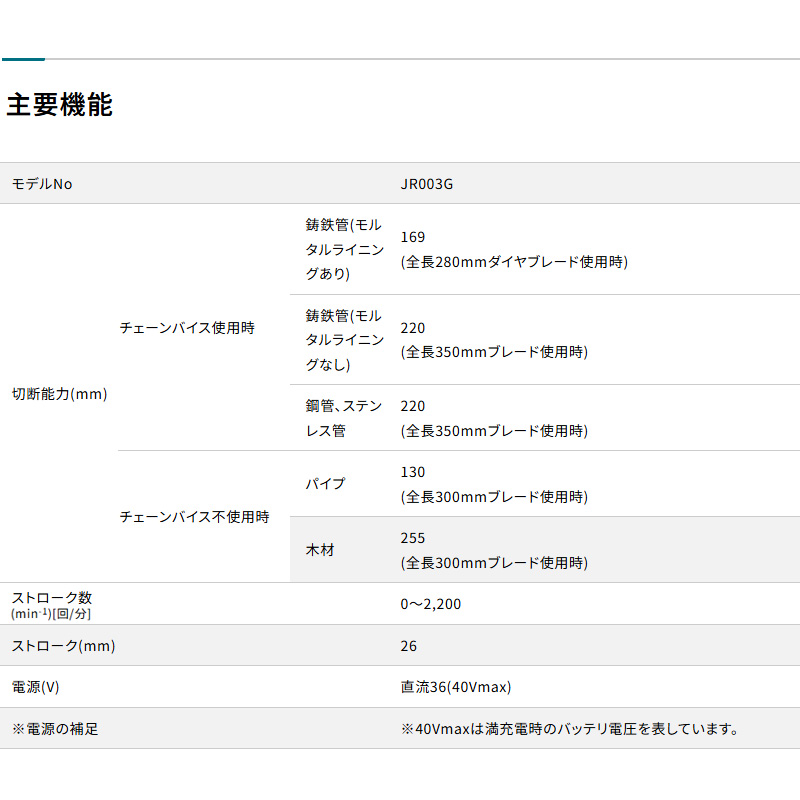Click the 主要機能 heading
This screenshot has height=800, width=800.
[x=59, y=105]
